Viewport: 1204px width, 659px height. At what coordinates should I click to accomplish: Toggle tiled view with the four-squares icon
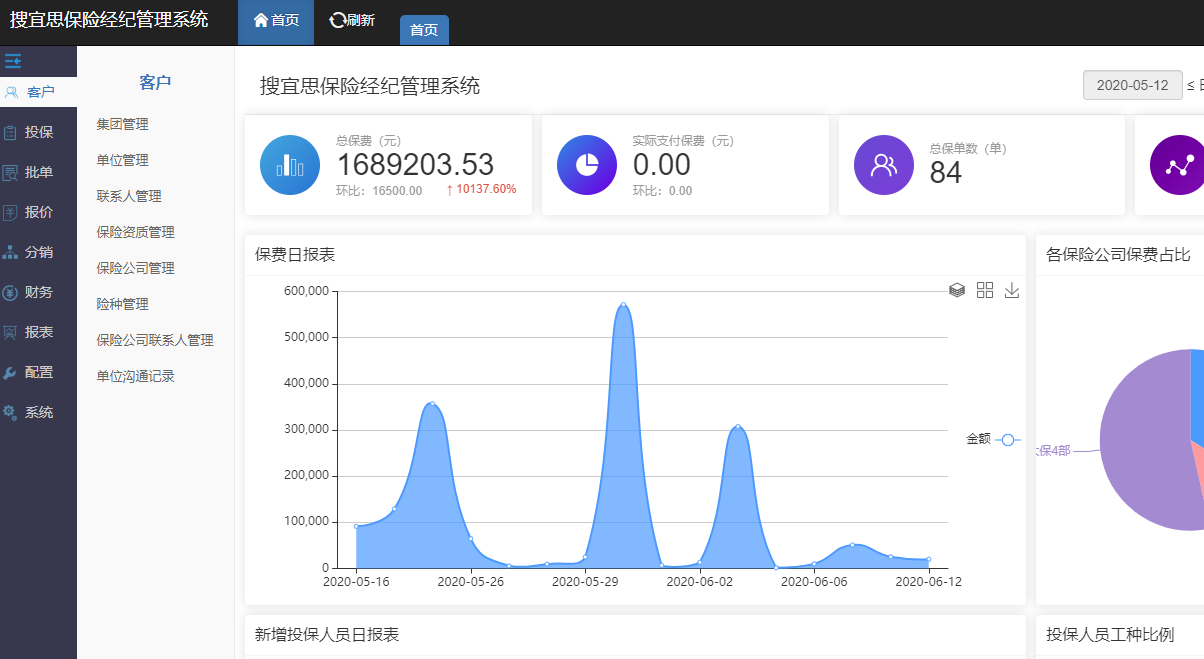[x=985, y=290]
